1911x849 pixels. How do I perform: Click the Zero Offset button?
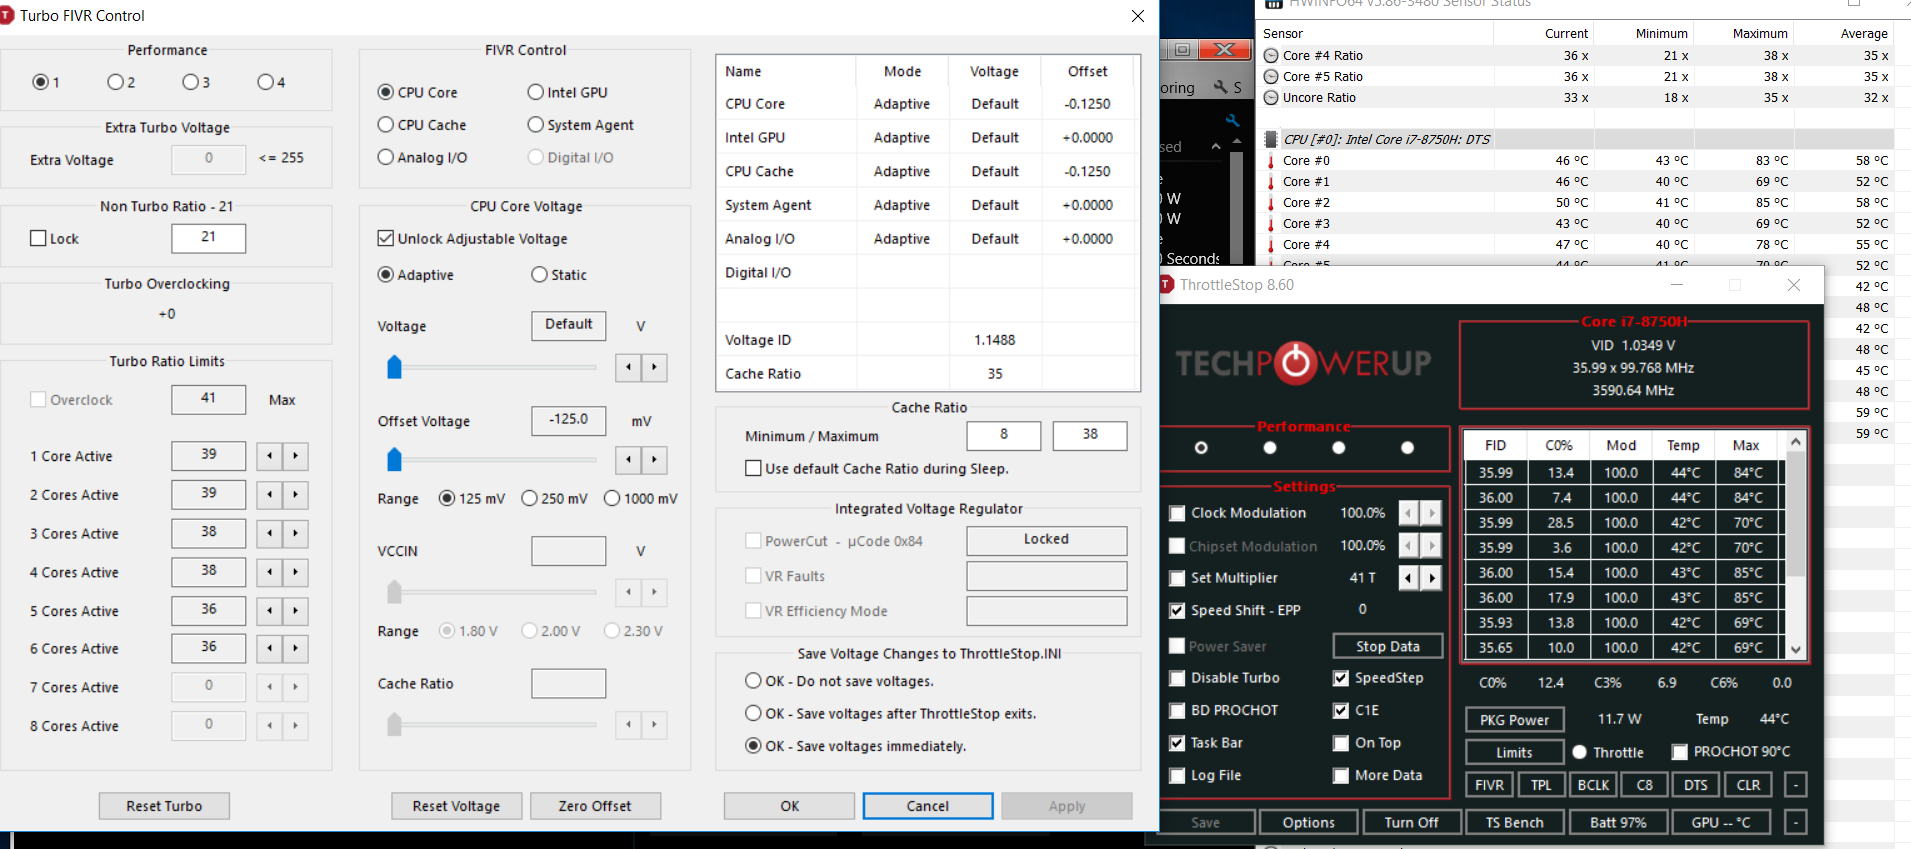(595, 806)
